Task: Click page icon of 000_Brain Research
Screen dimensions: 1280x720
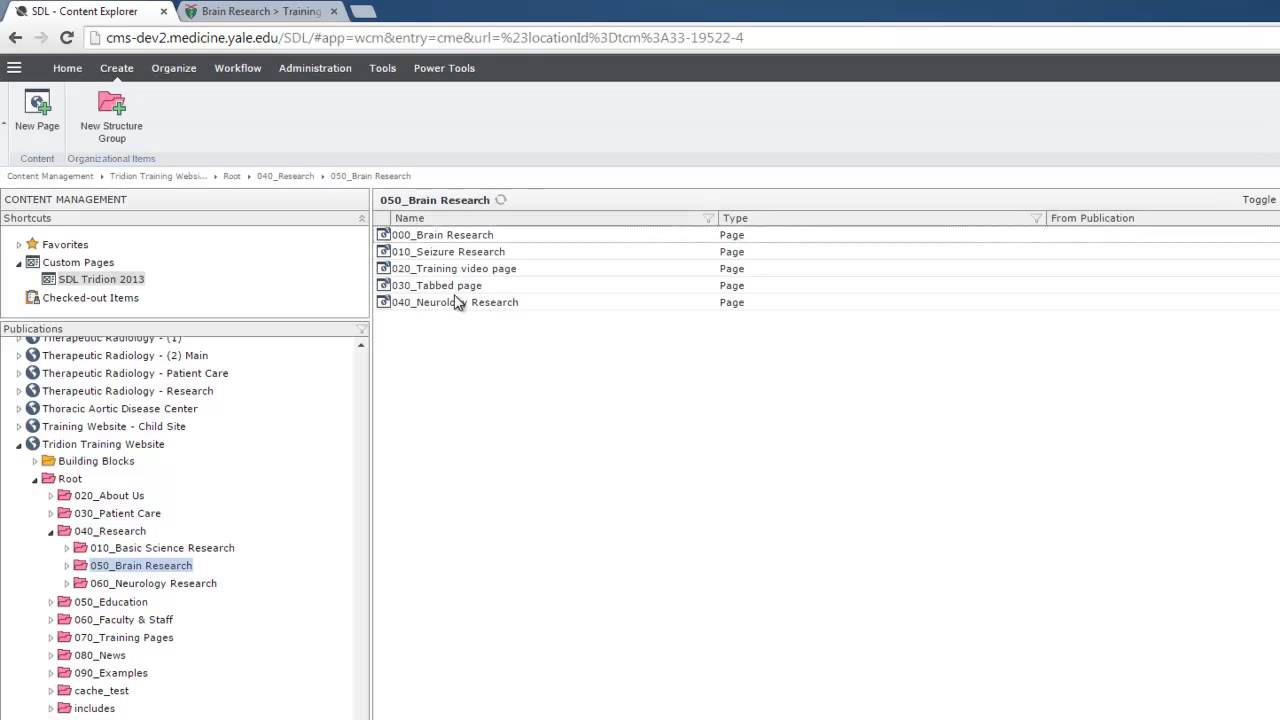Action: click(383, 235)
